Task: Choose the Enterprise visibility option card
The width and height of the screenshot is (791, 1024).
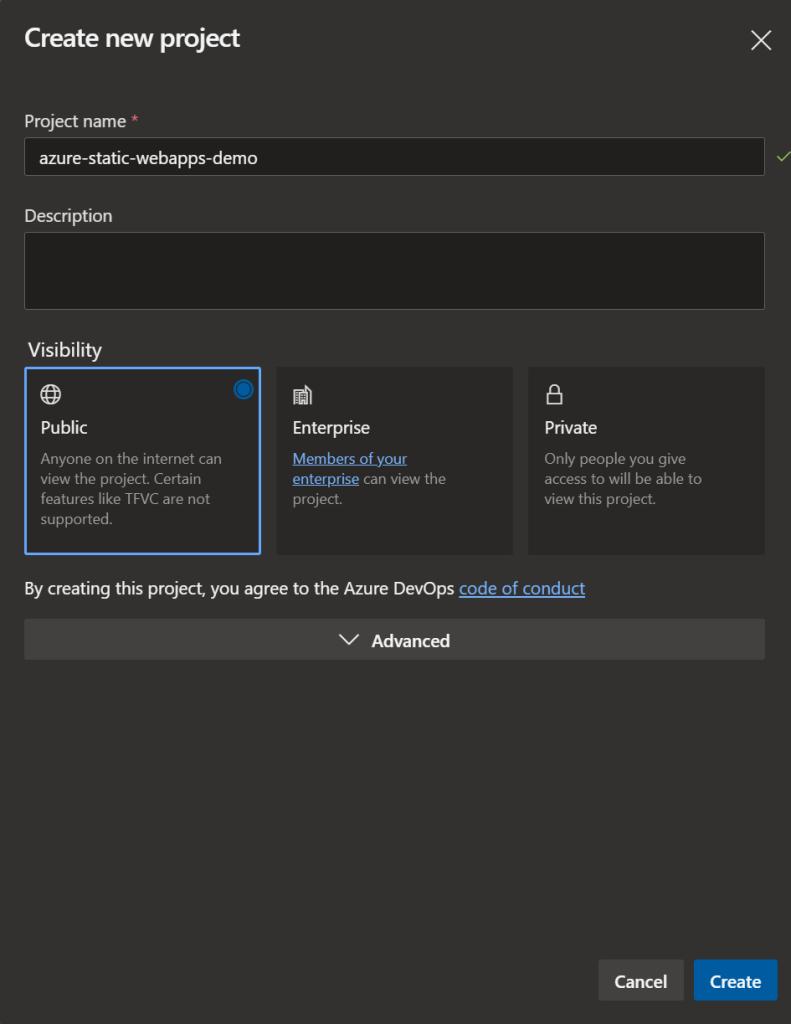Action: pyautogui.click(x=395, y=461)
